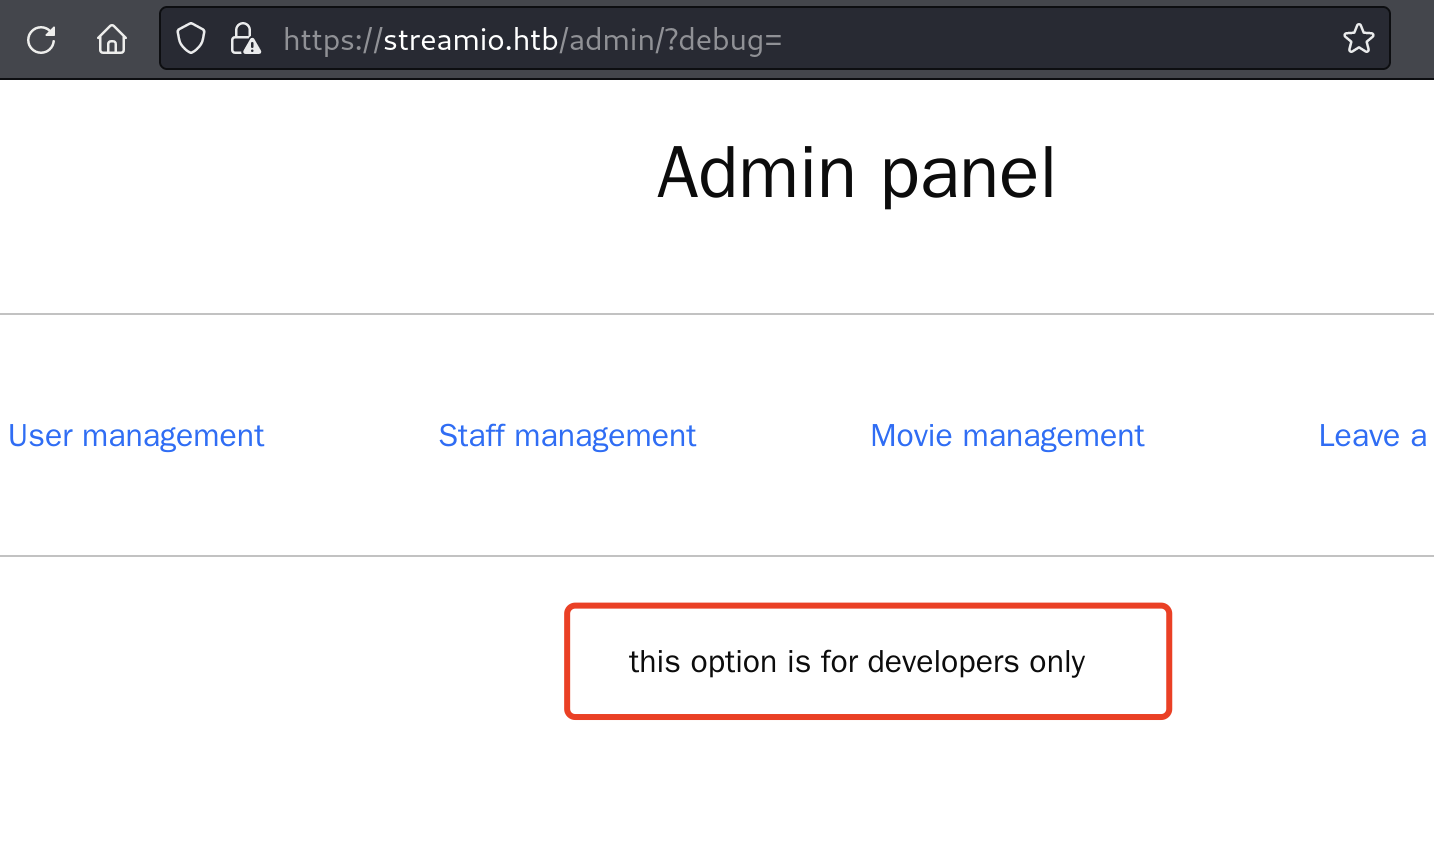Click the streamio.htb domain in the URL

[470, 40]
